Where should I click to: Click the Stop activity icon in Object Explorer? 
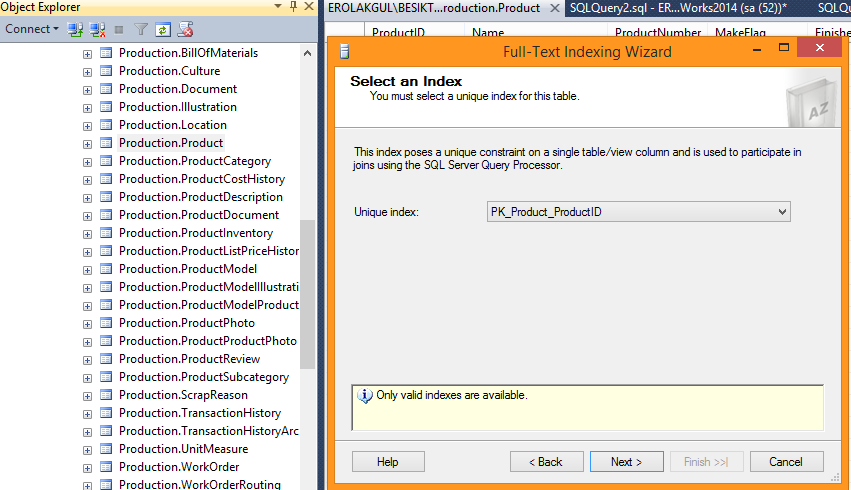(120, 30)
